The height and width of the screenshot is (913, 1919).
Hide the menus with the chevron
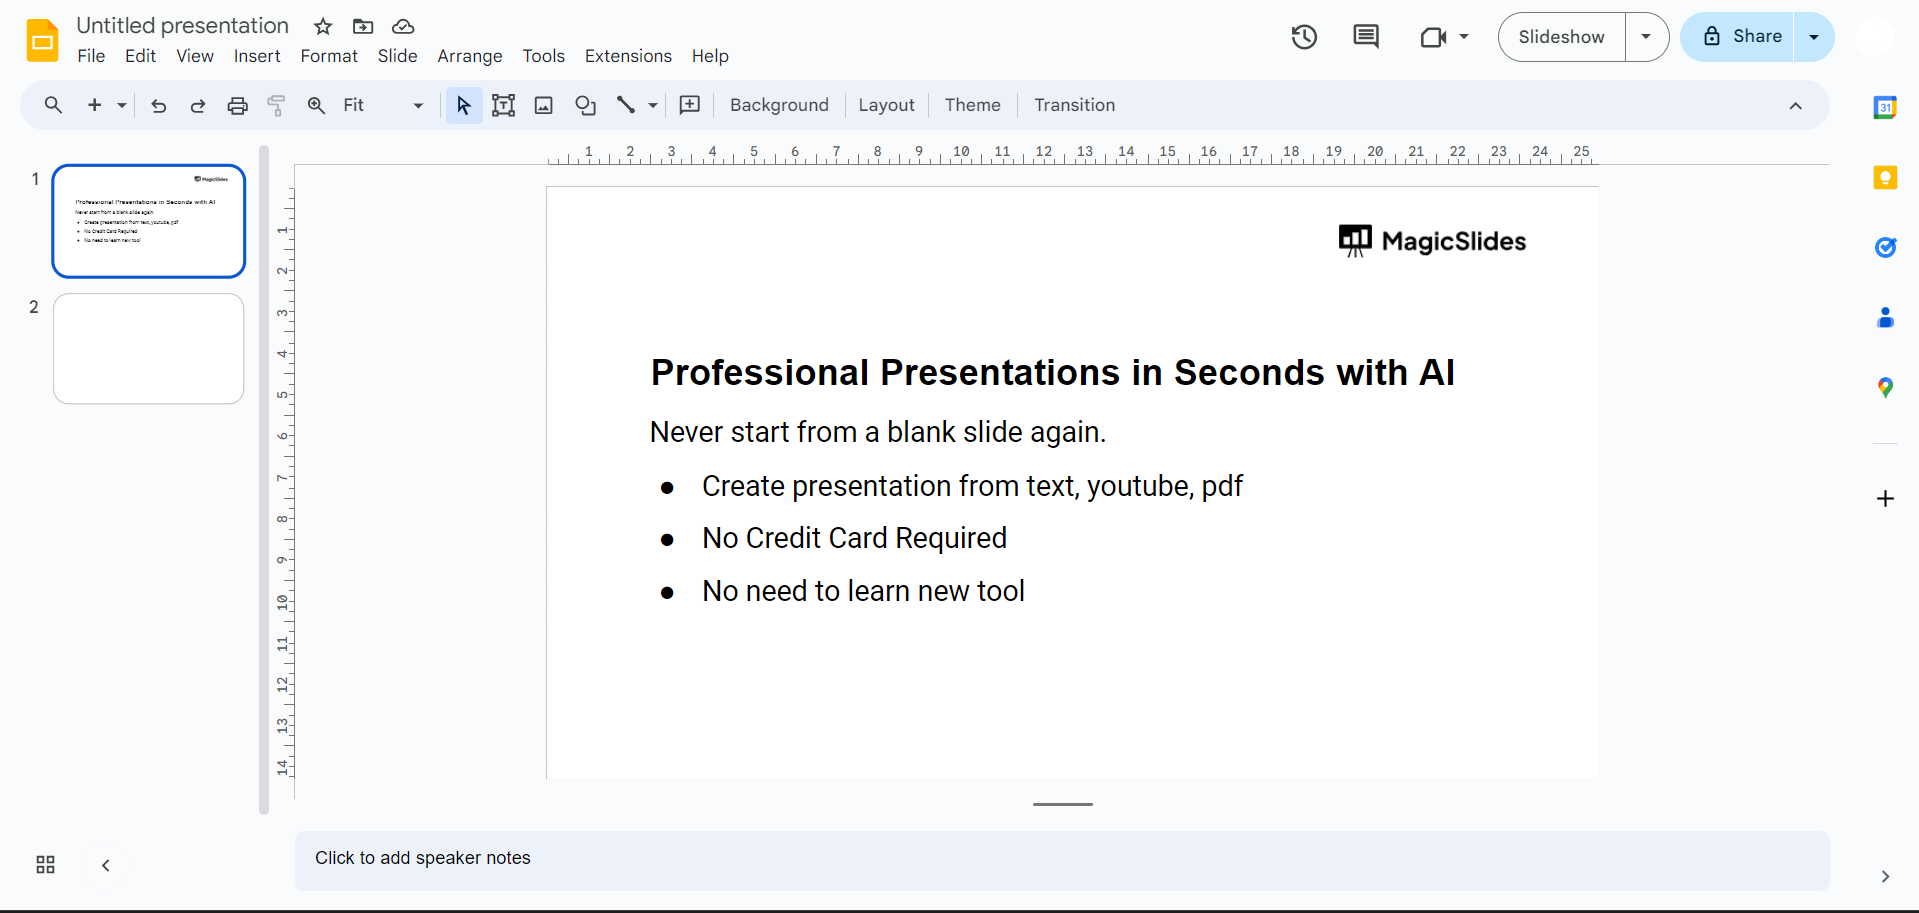point(1795,106)
